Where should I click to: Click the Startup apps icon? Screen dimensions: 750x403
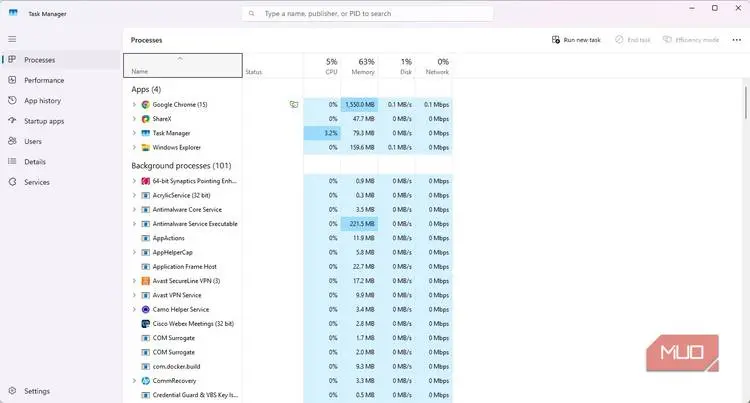pos(12,120)
